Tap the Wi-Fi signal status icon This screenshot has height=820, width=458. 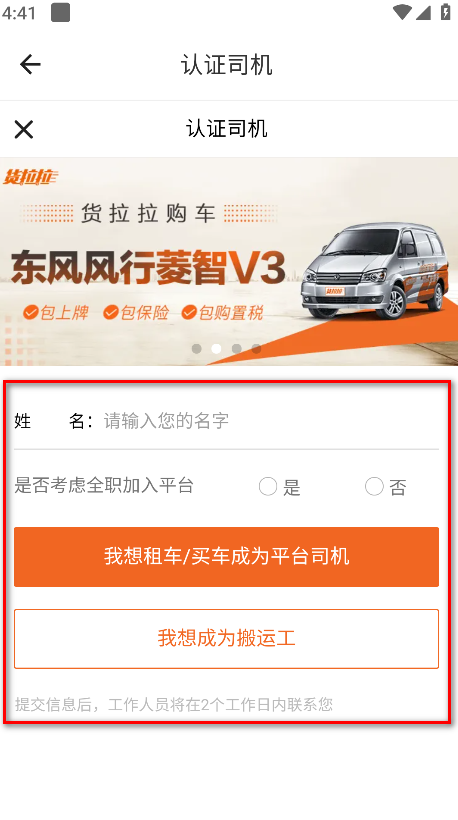pos(402,12)
